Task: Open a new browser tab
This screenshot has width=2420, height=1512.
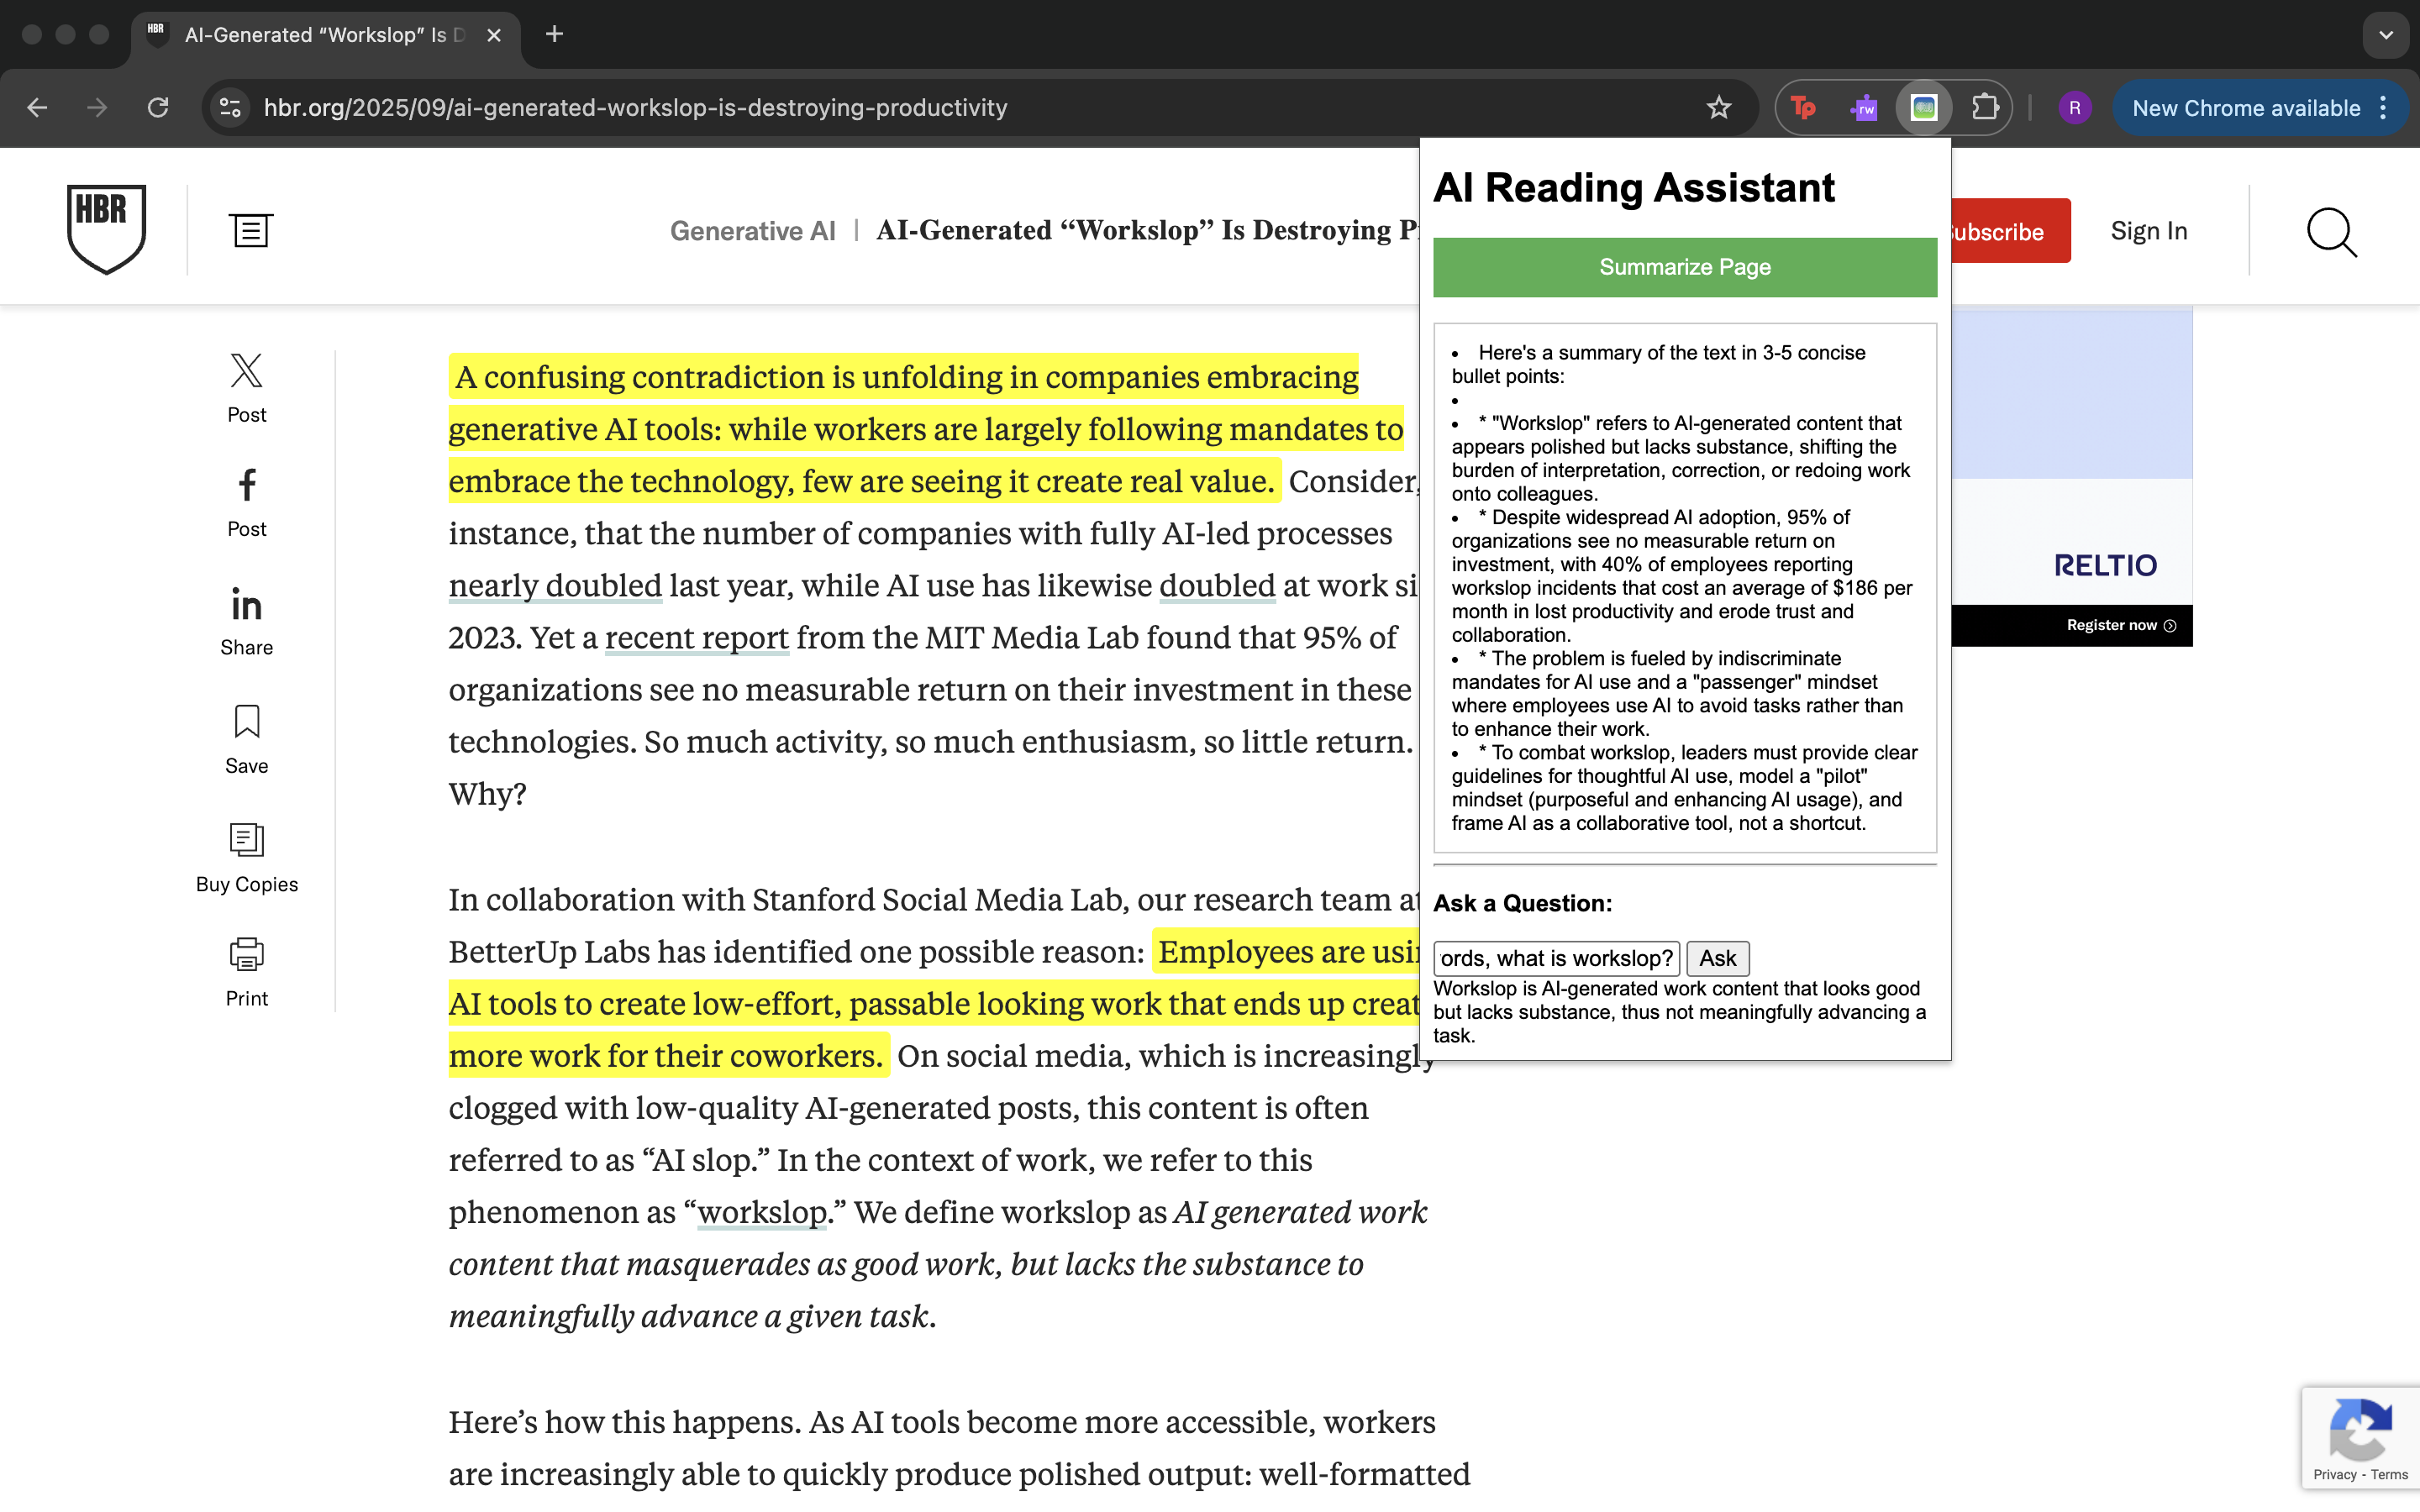Action: pyautogui.click(x=554, y=35)
